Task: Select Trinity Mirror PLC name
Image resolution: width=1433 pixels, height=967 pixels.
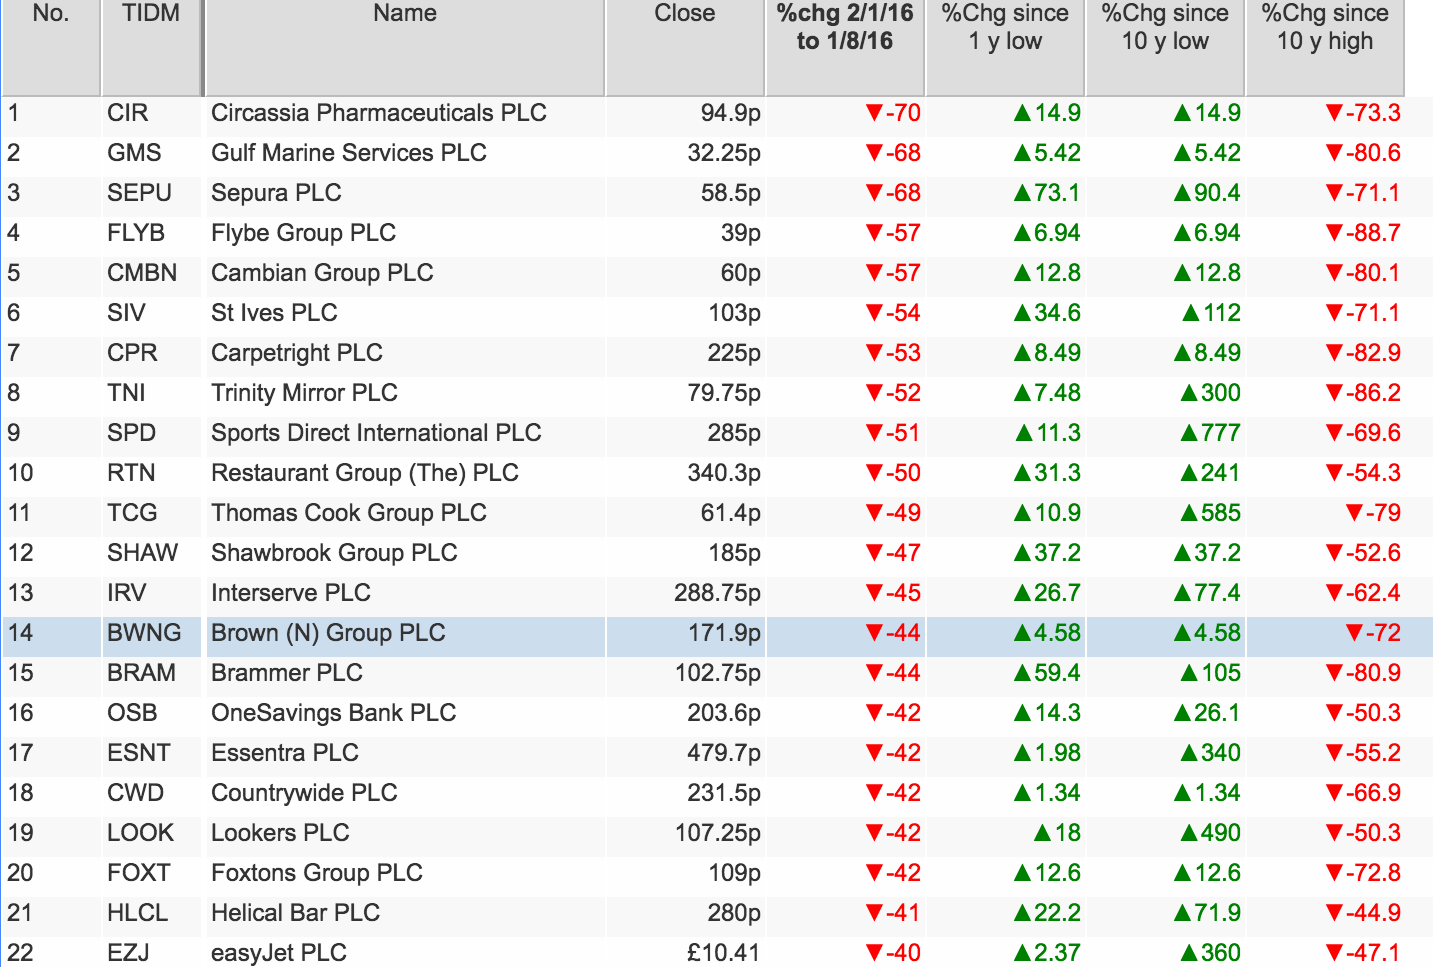Action: [304, 393]
